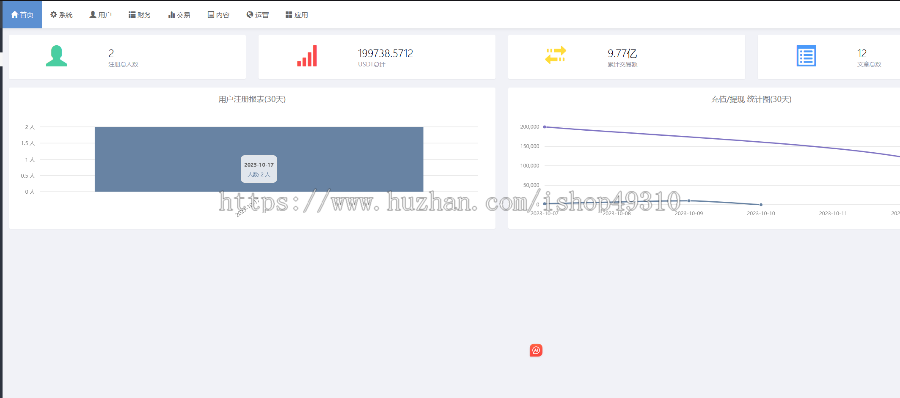Open the 应用 menu with grid icon
Viewport: 900px width, 398px height.
point(297,15)
